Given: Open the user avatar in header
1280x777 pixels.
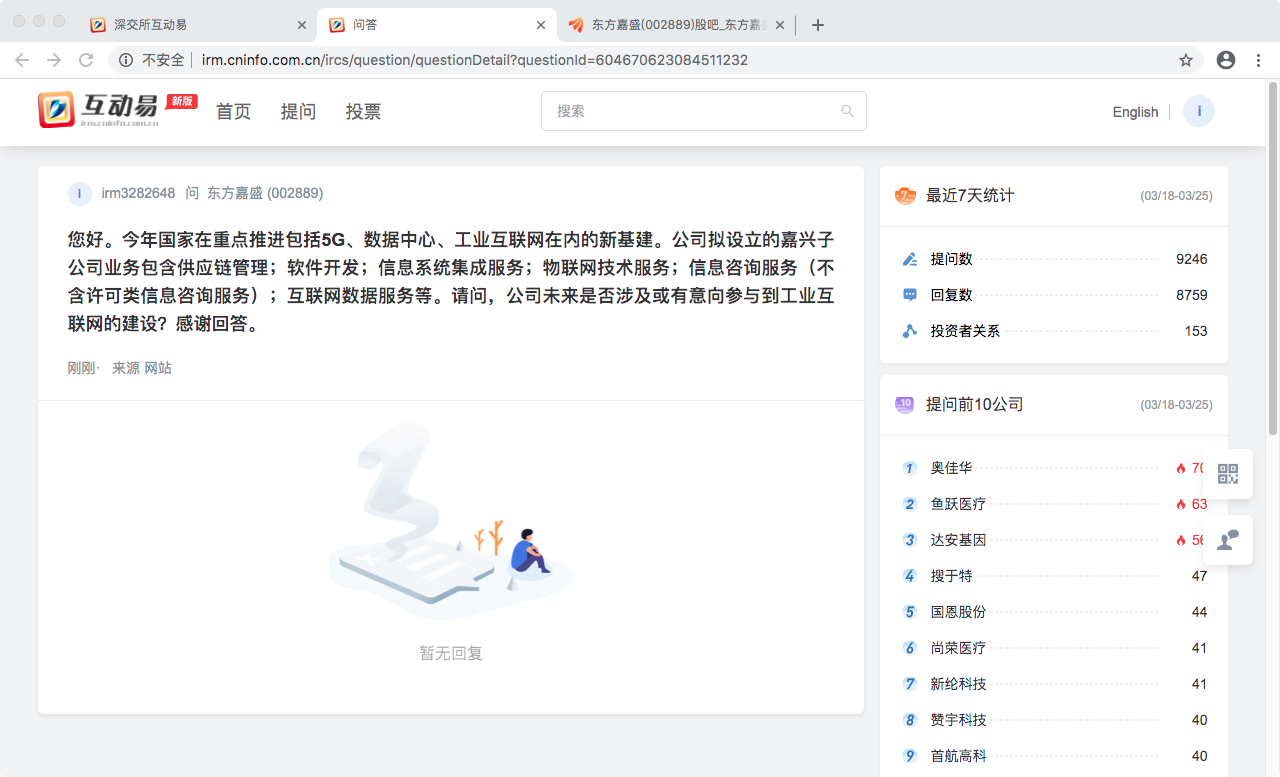Looking at the screenshot, I should (x=1199, y=111).
